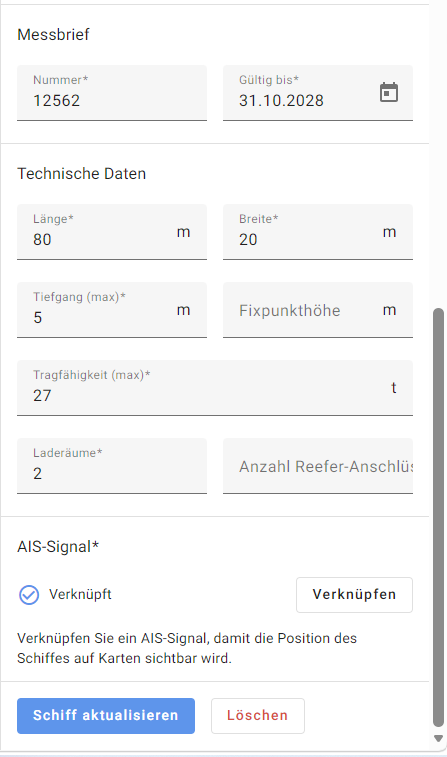Viewport: 447px width, 757px height.
Task: Select the Breite input field
Action: [318, 232]
